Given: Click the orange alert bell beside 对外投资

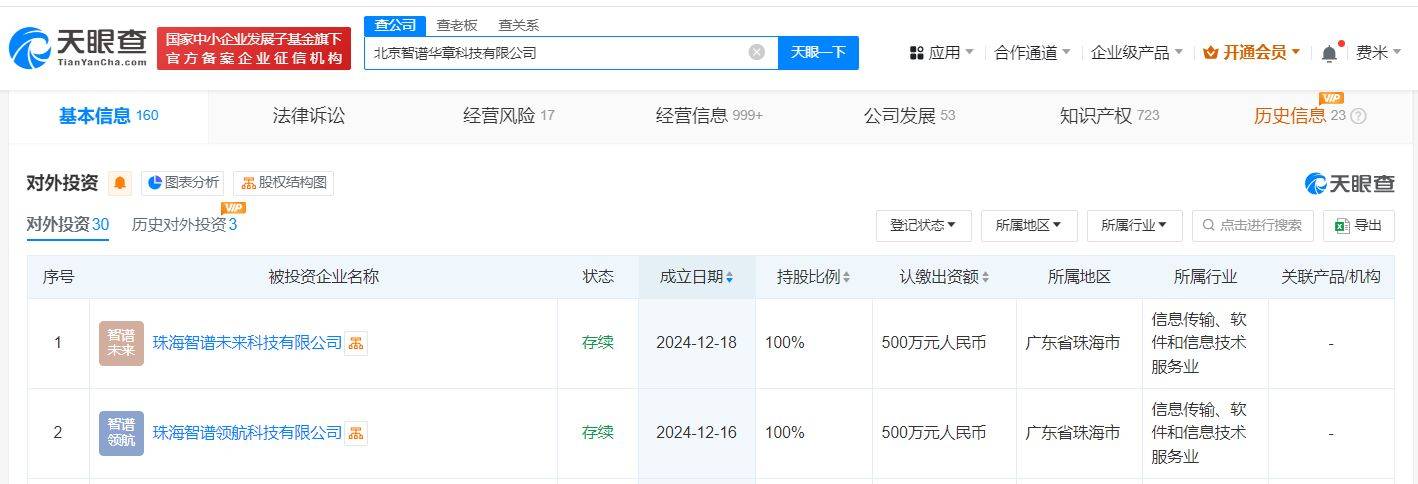Looking at the screenshot, I should tap(121, 183).
